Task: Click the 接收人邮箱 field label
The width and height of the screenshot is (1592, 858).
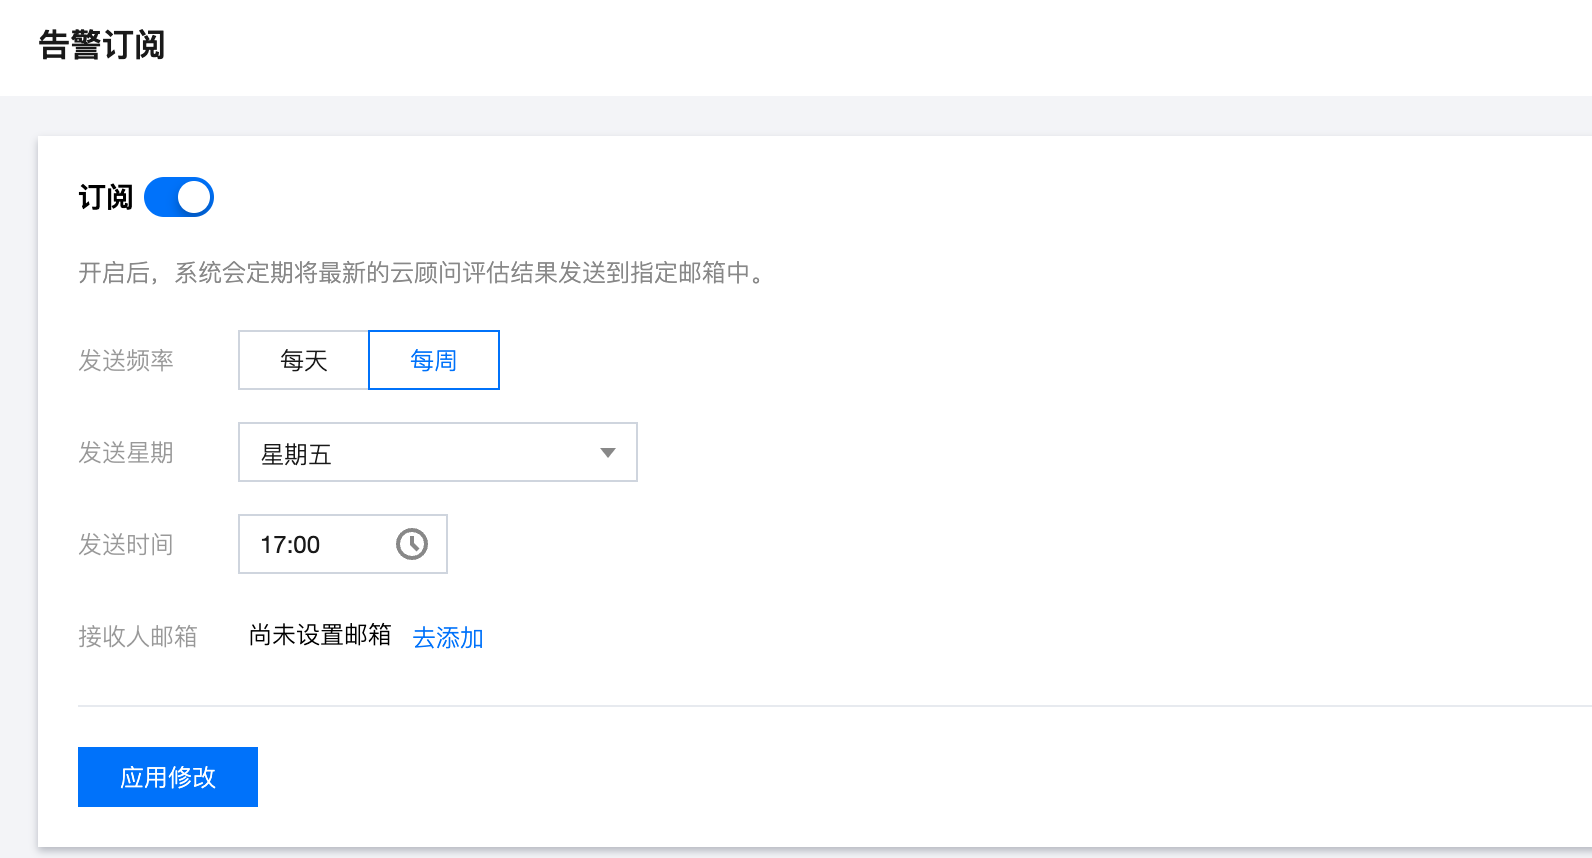Action: 138,636
